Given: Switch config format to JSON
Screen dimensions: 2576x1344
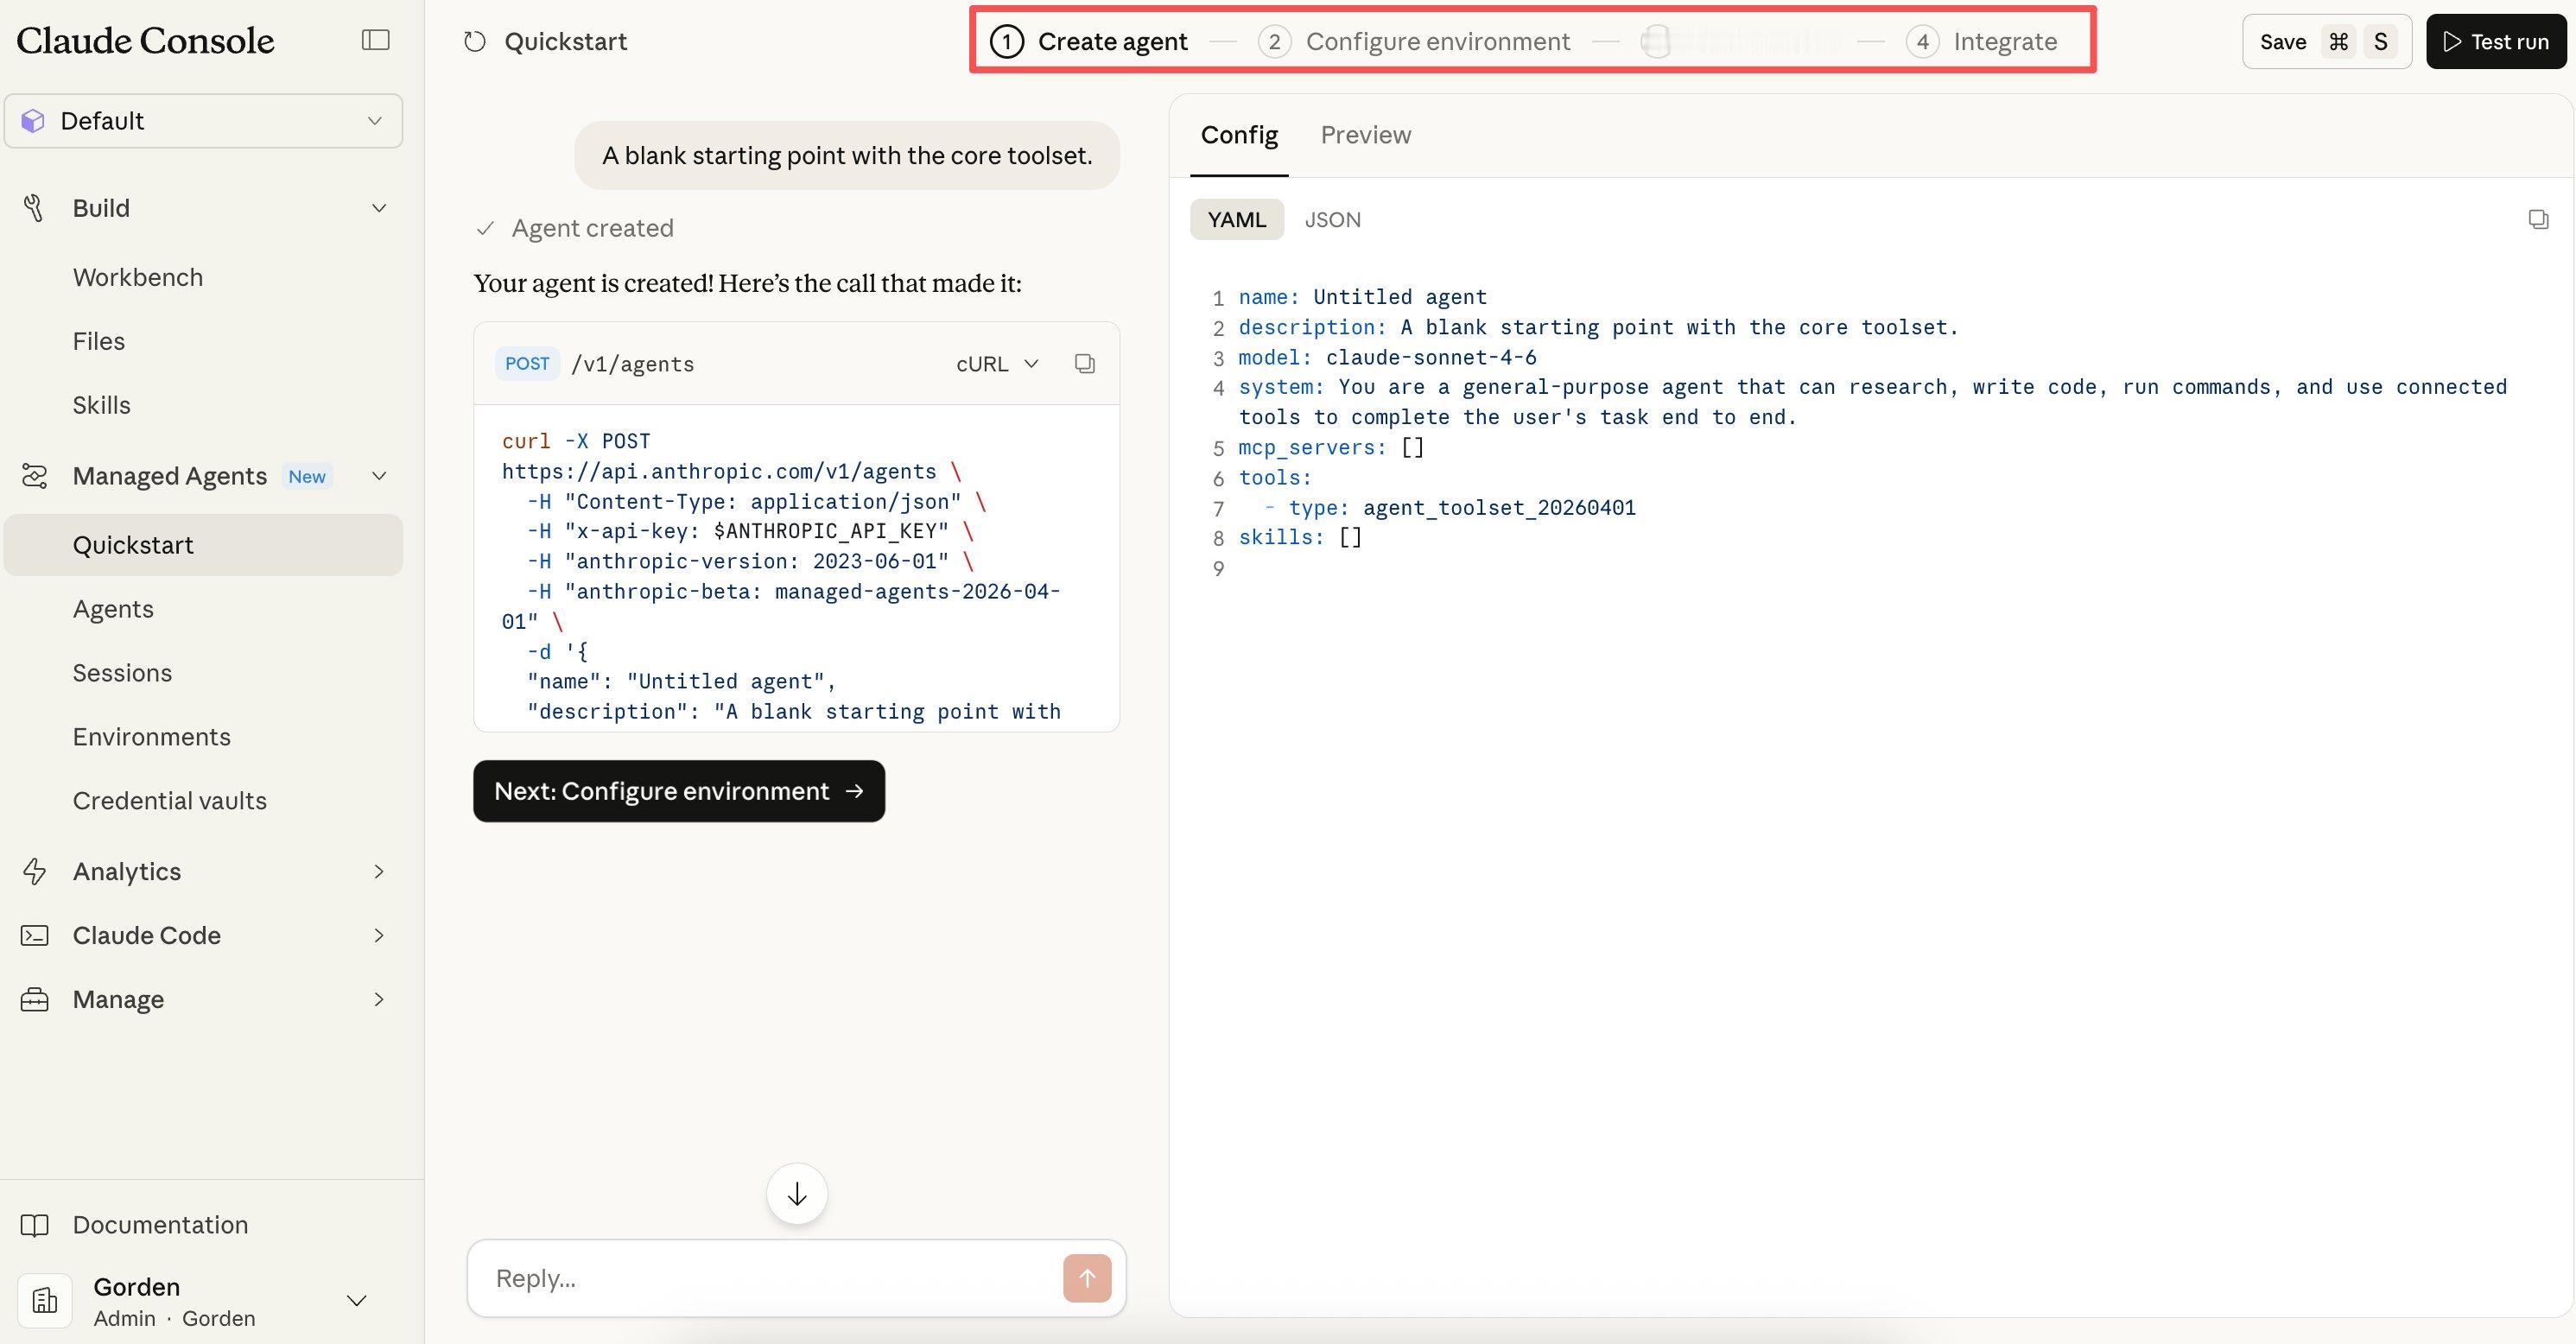Looking at the screenshot, I should tap(1331, 220).
